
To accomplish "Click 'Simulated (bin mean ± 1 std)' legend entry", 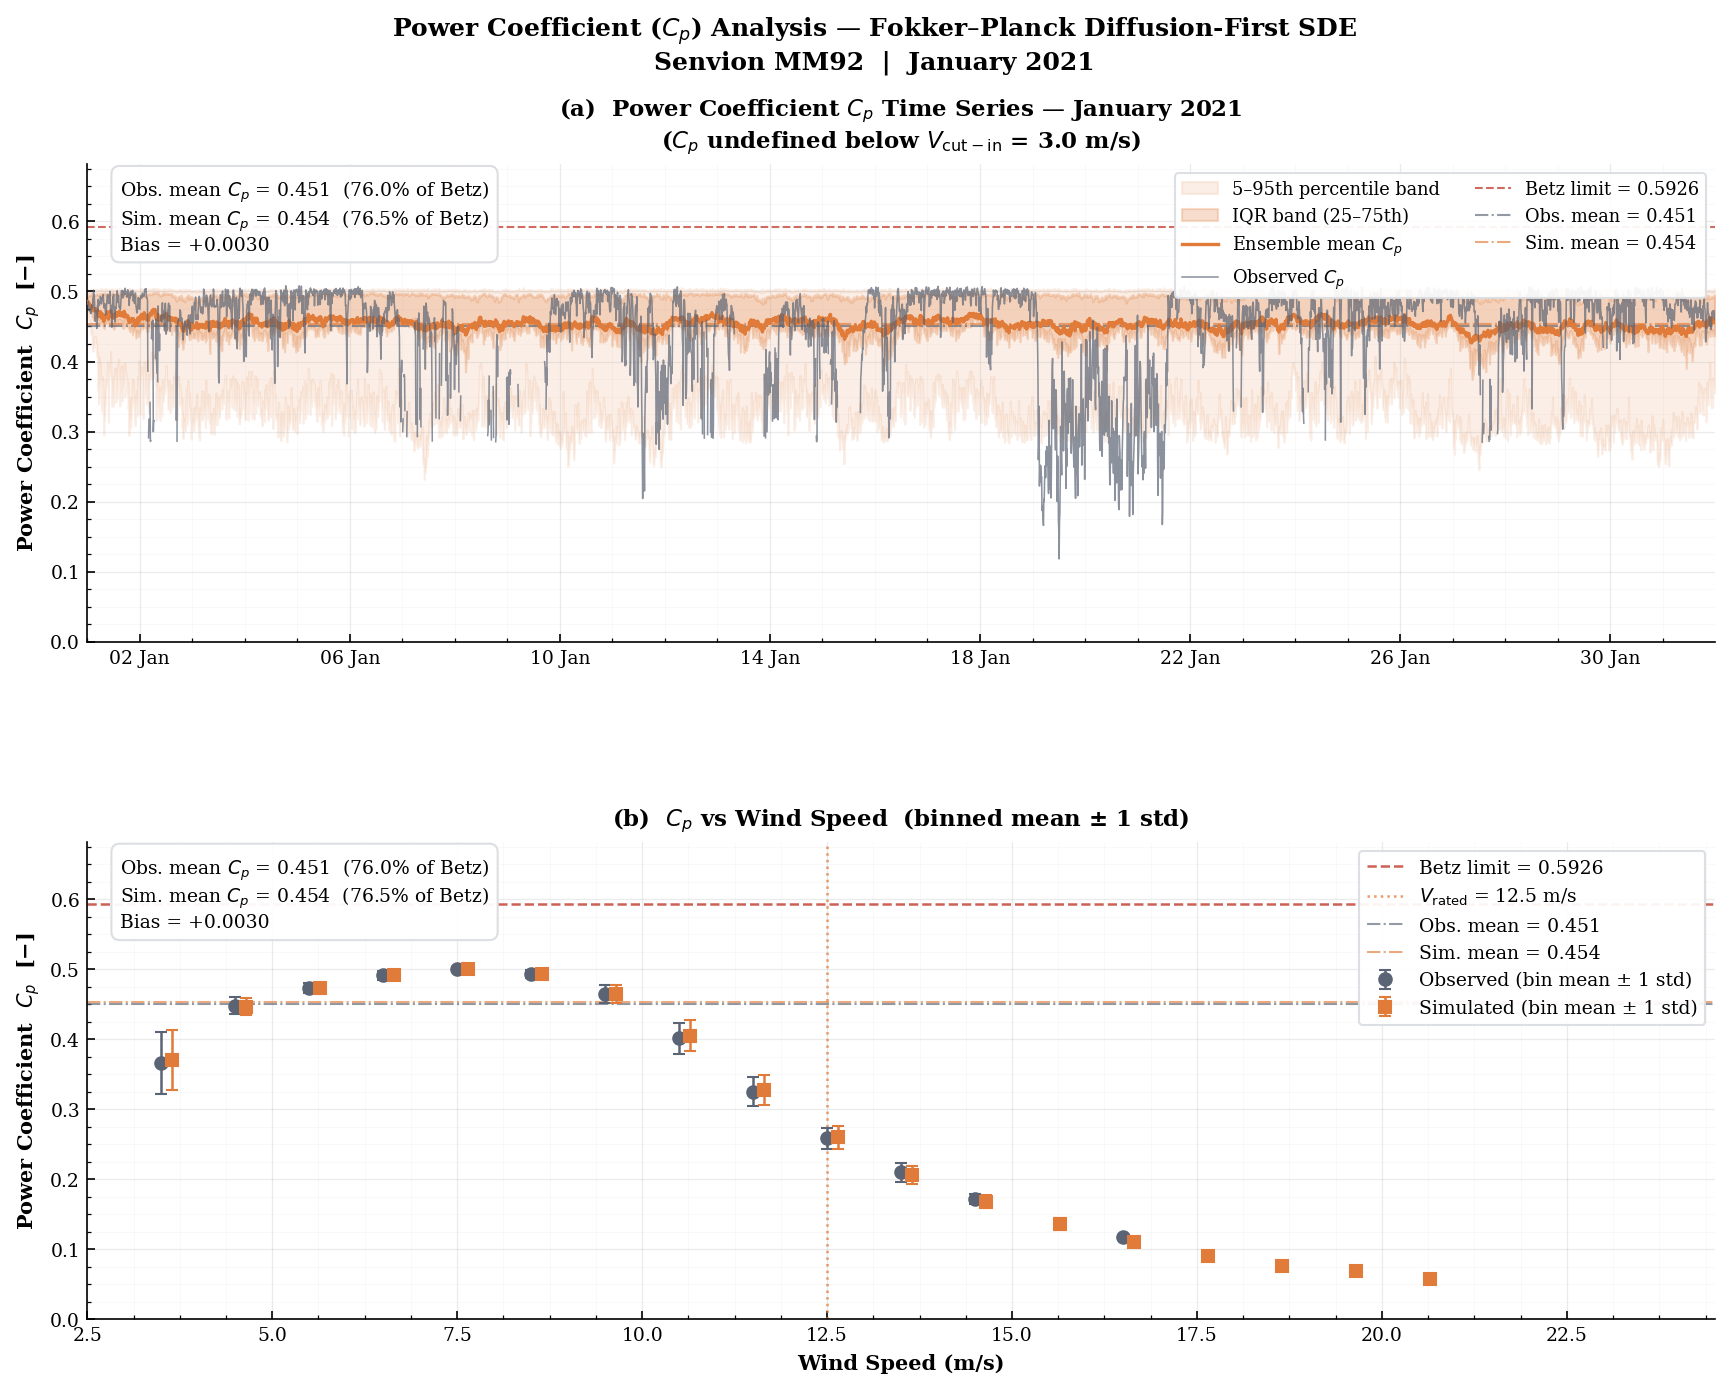I will coord(1532,1008).
